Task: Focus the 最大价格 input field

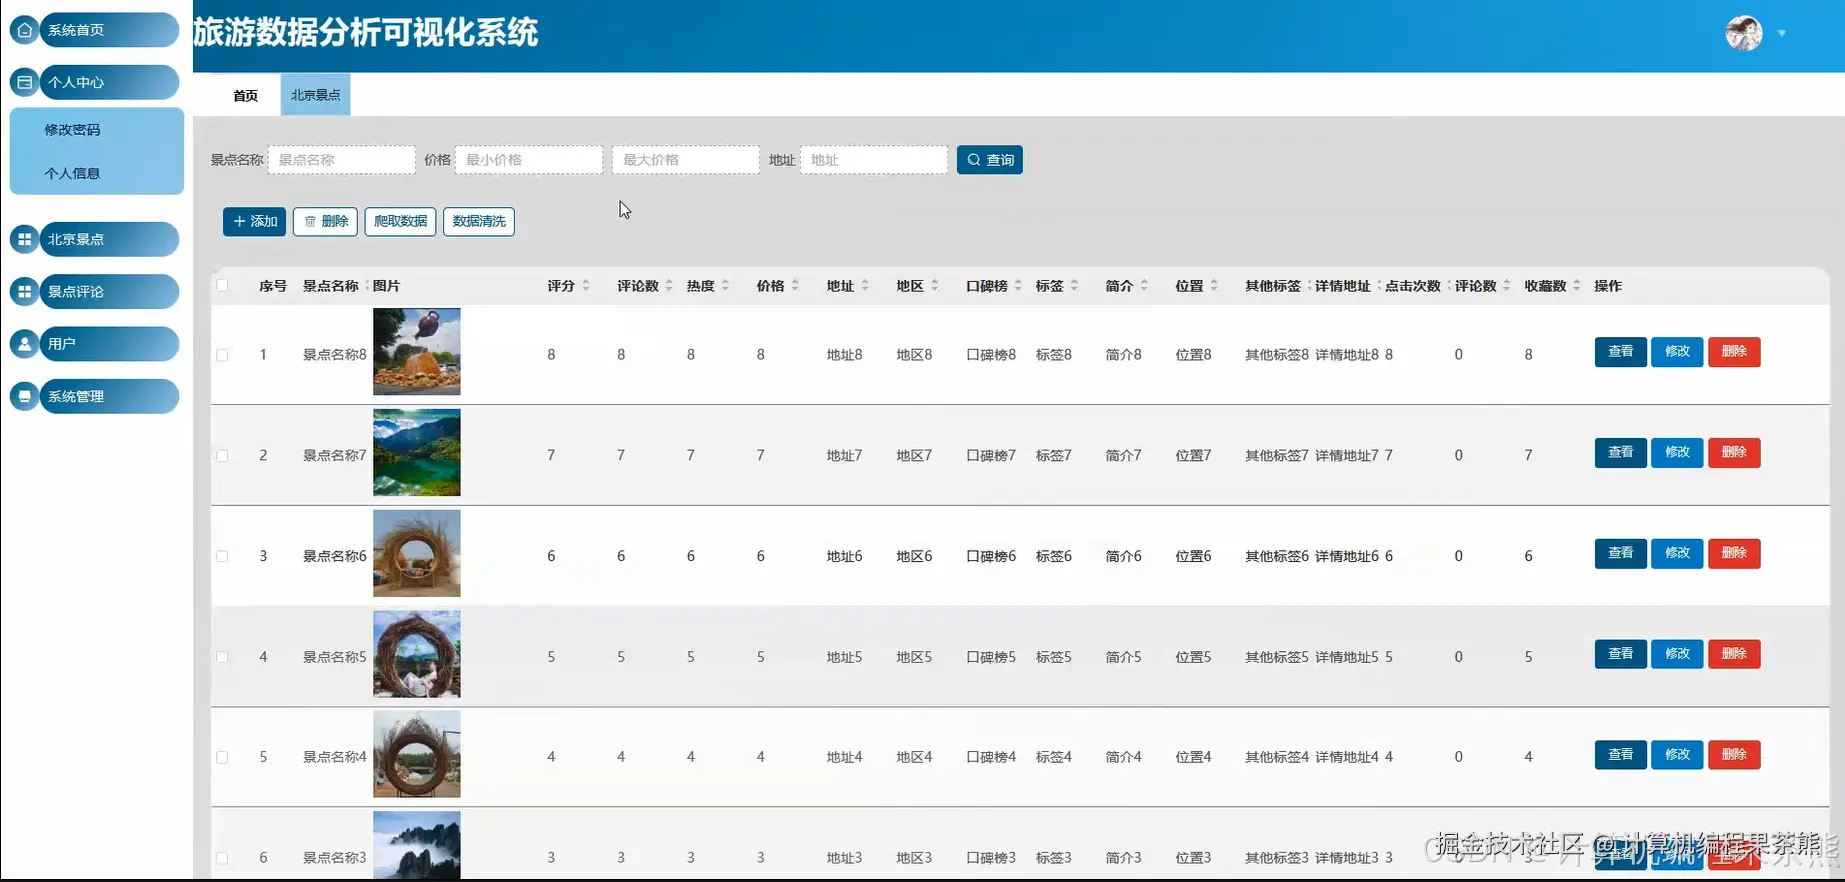Action: 686,160
